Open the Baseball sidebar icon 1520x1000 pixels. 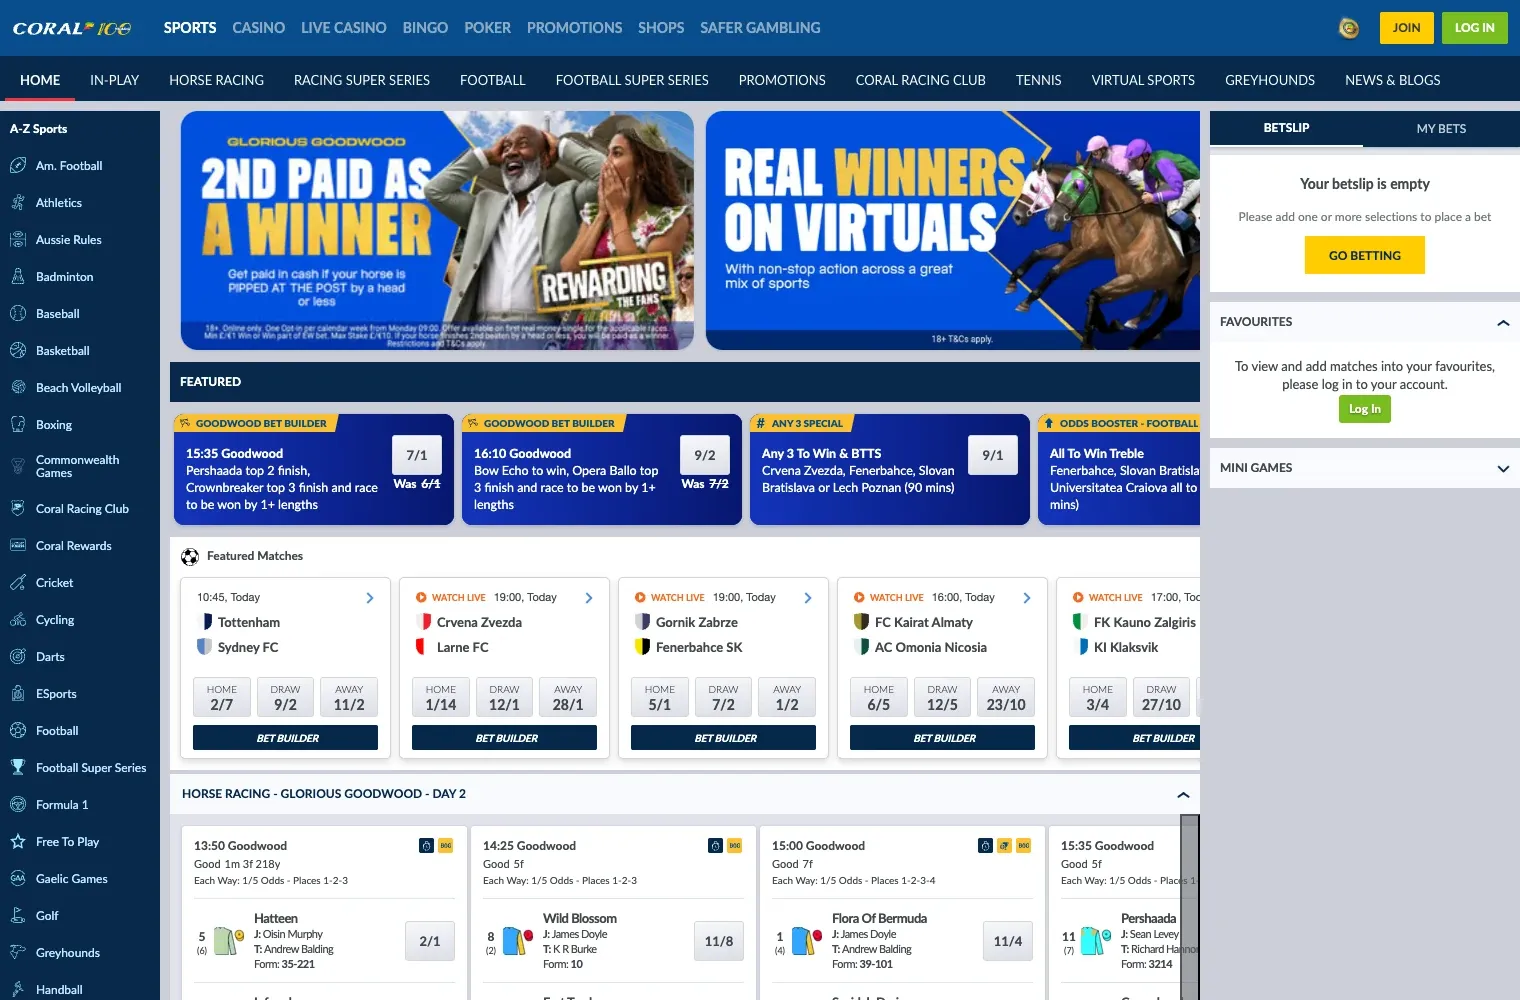click(x=18, y=314)
